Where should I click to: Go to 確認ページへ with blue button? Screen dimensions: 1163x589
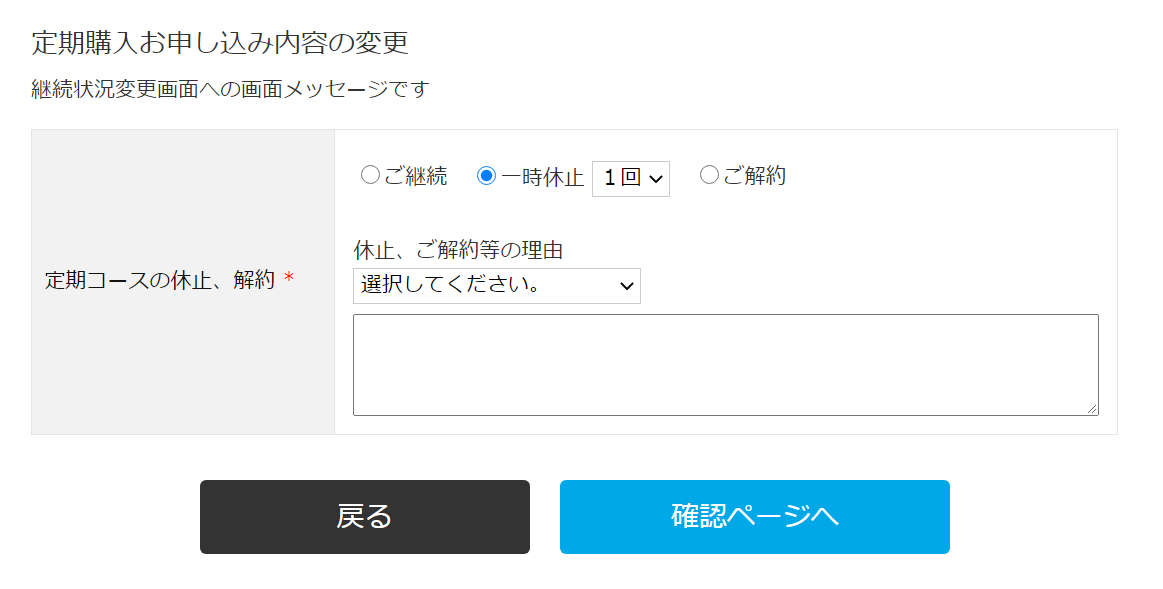(x=754, y=517)
